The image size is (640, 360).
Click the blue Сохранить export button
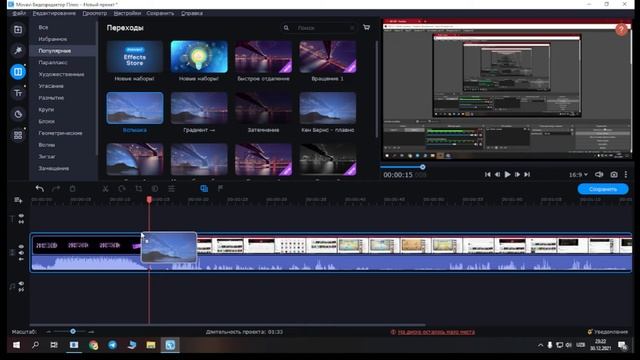(603, 189)
